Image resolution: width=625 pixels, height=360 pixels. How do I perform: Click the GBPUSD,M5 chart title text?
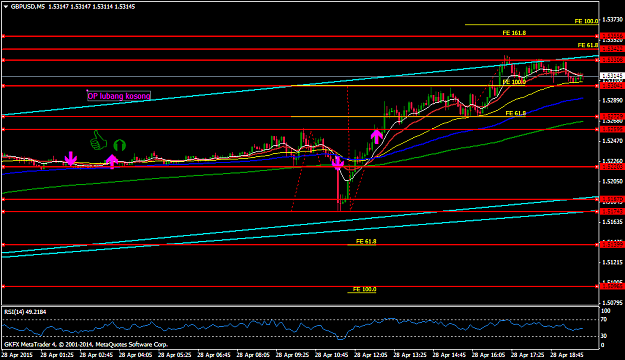pyautogui.click(x=28, y=7)
